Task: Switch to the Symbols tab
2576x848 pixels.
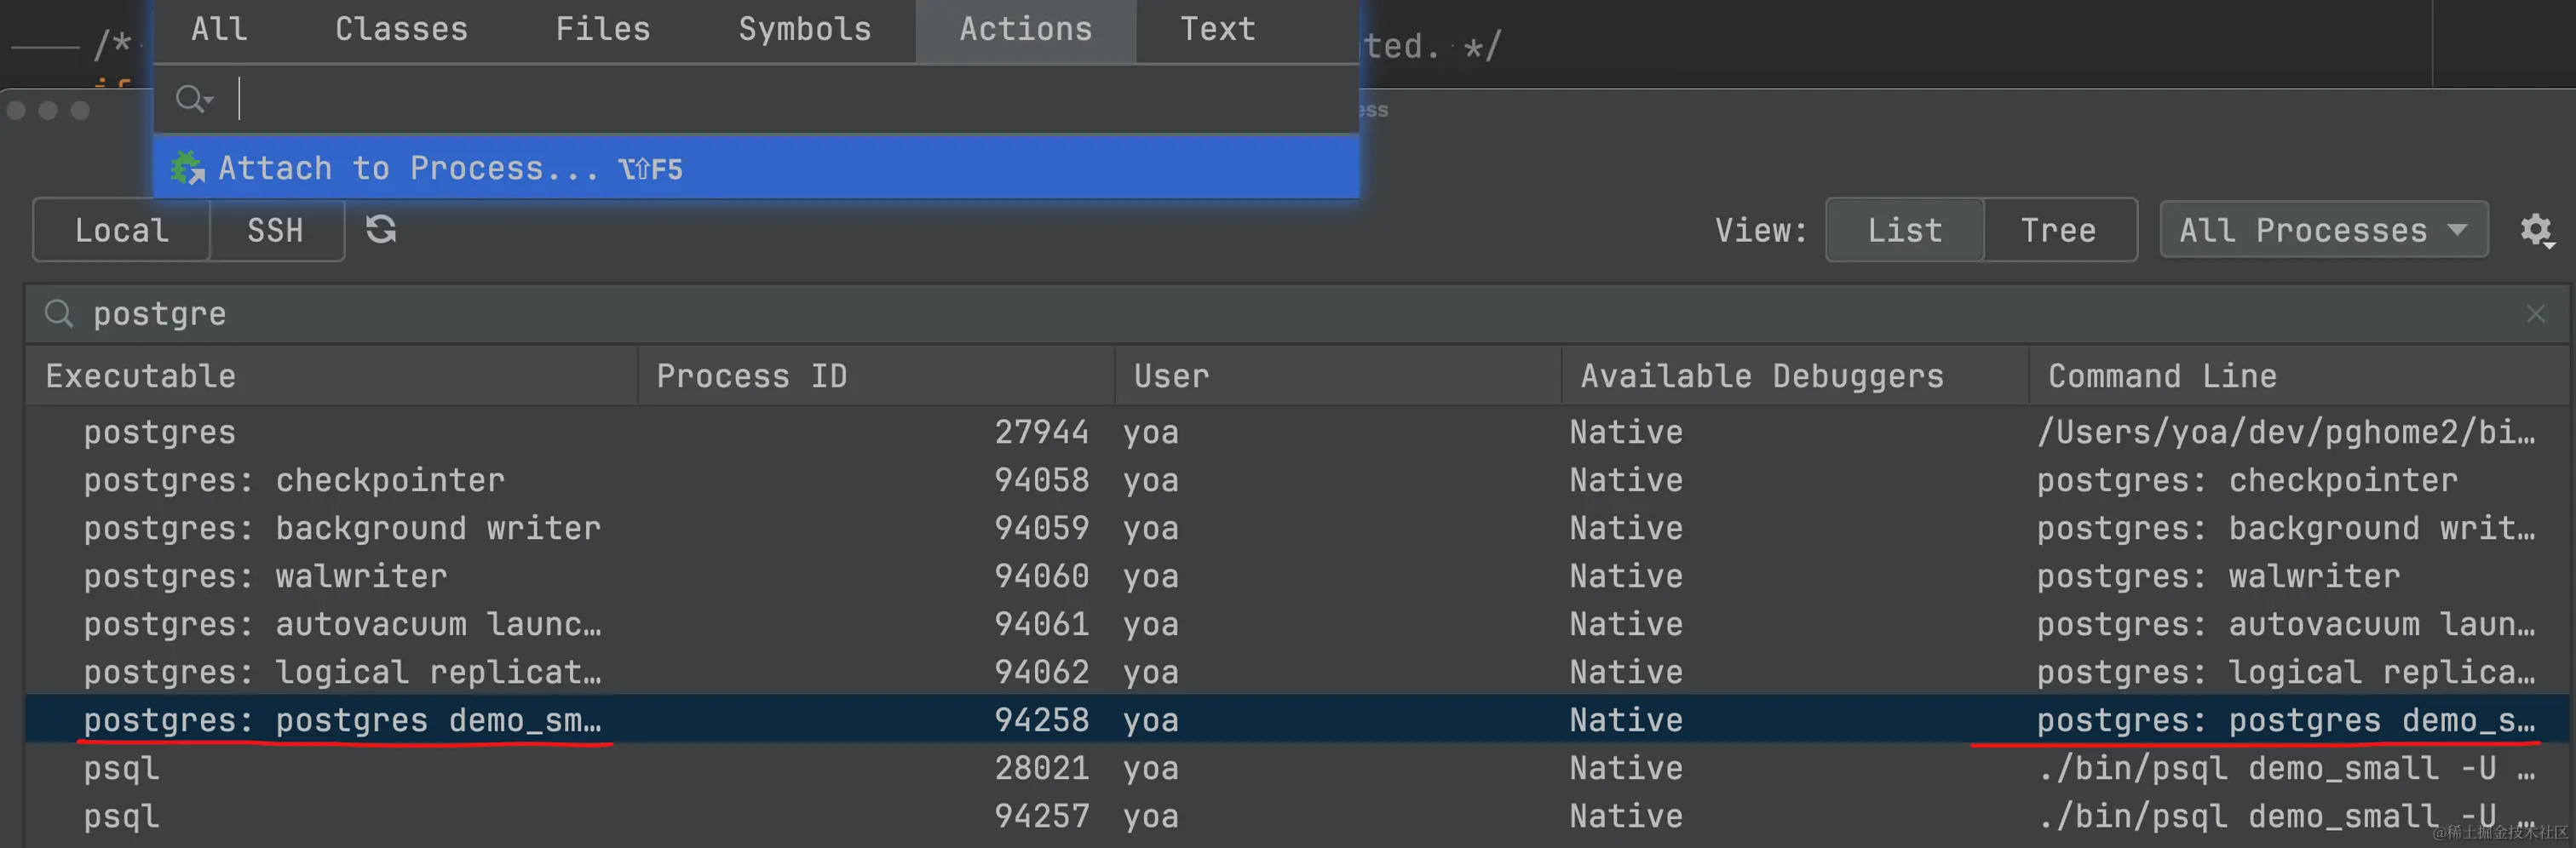Action: coord(804,29)
